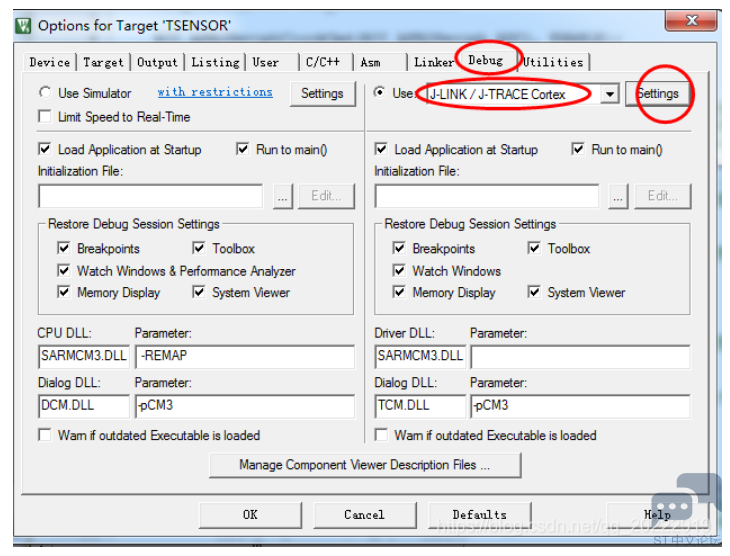The image size is (730, 556).
Task: Select the Use debugger radio button
Action: coord(380,93)
